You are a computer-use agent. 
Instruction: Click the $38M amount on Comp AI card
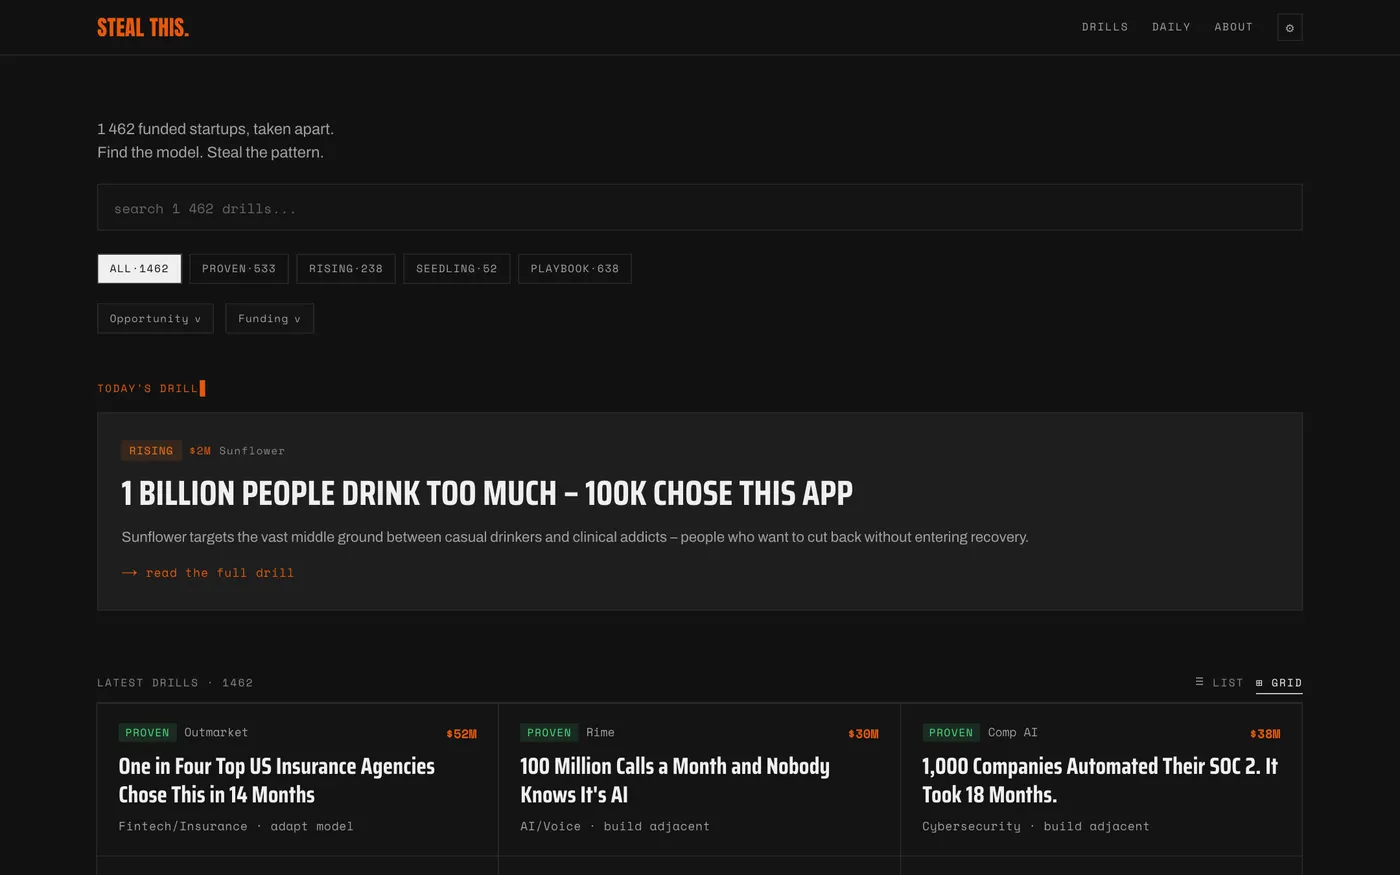(x=1265, y=734)
